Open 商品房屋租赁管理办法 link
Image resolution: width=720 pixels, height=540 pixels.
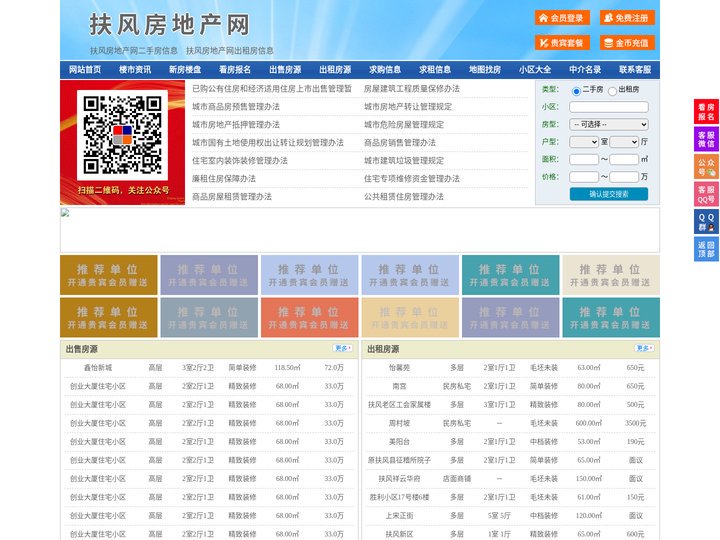point(232,197)
